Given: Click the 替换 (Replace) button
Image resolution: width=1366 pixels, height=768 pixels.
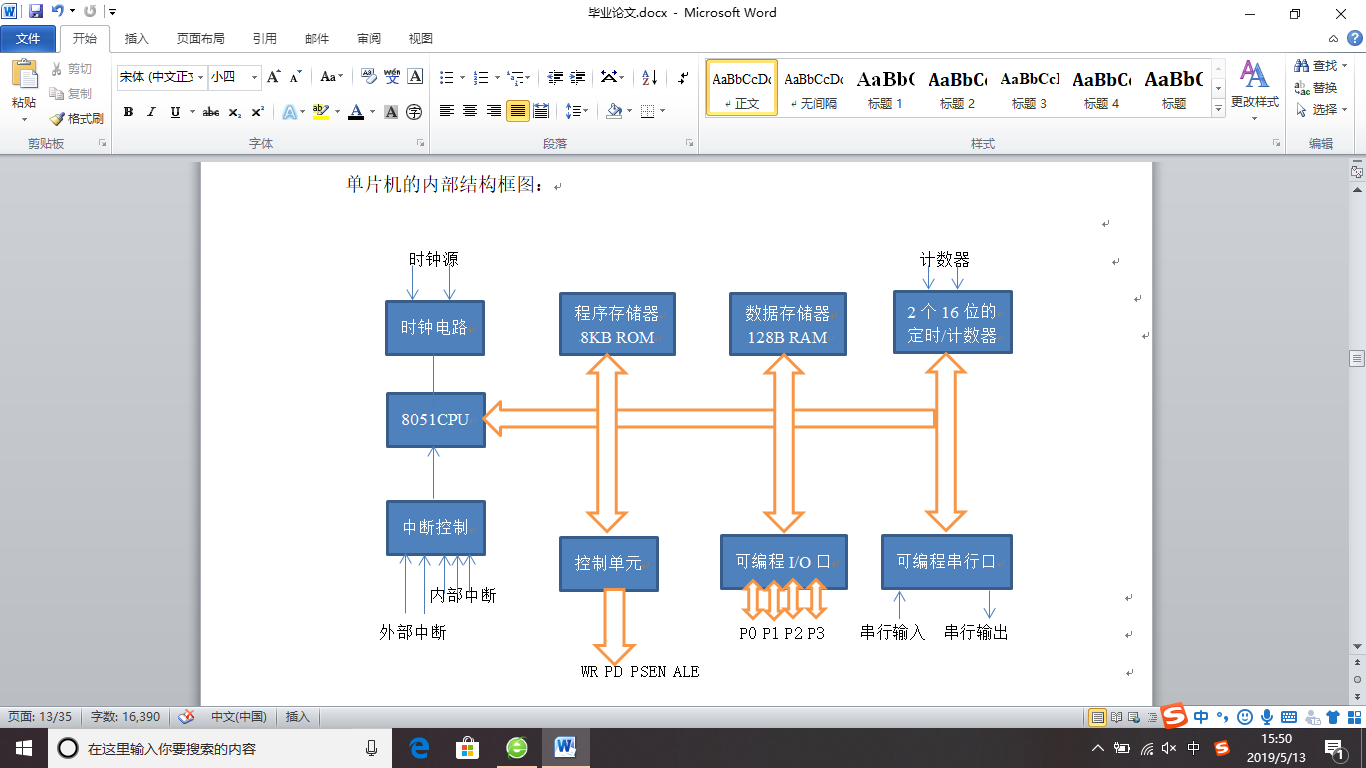Looking at the screenshot, I should (1316, 88).
